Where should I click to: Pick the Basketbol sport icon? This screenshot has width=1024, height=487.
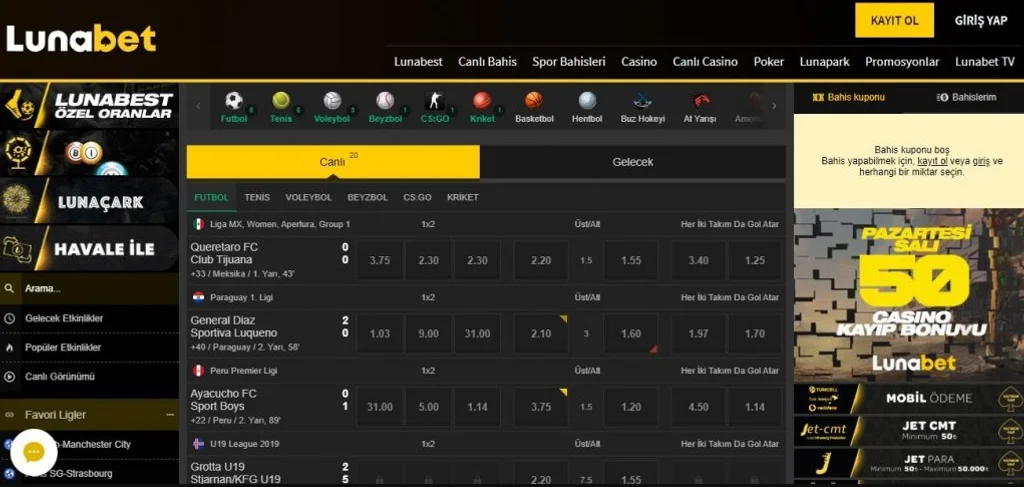click(534, 101)
